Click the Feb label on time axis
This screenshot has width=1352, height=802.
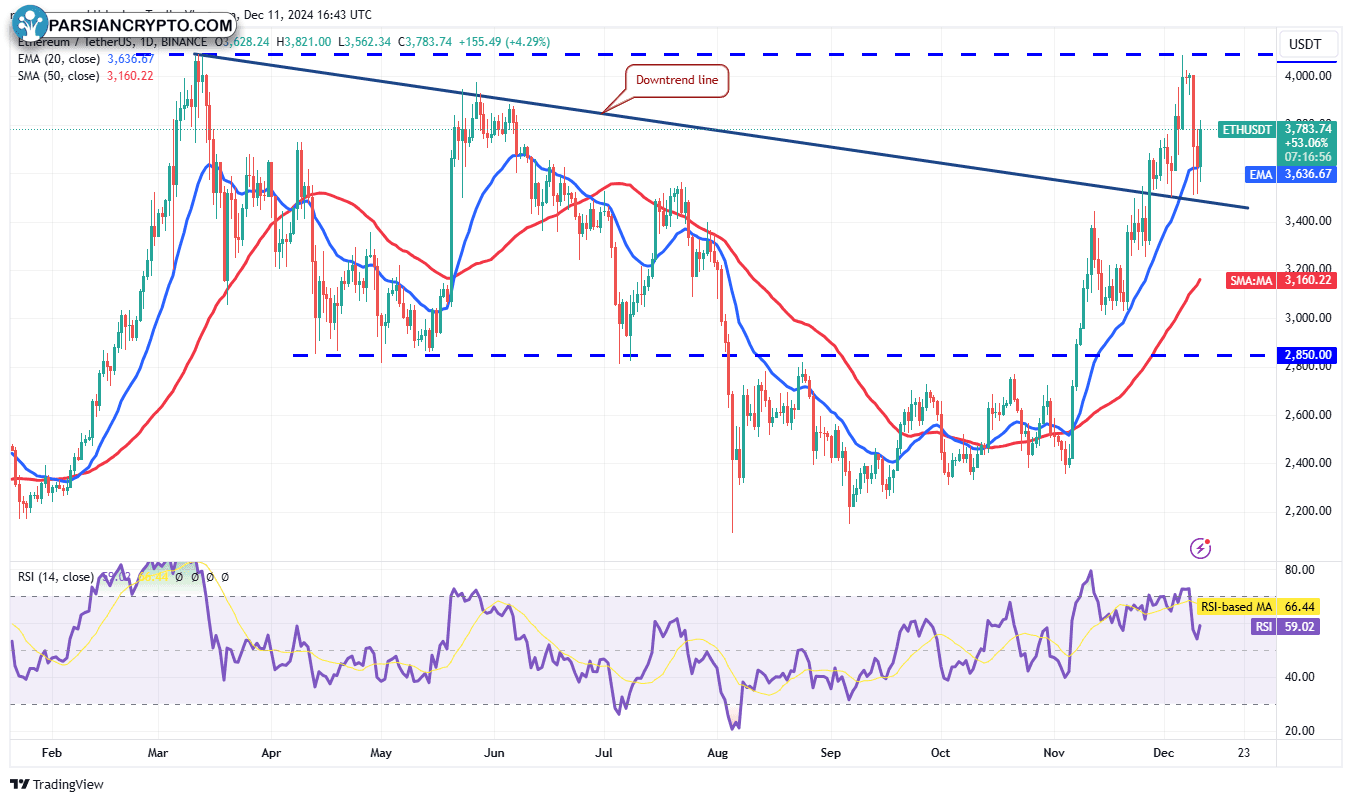click(x=53, y=754)
